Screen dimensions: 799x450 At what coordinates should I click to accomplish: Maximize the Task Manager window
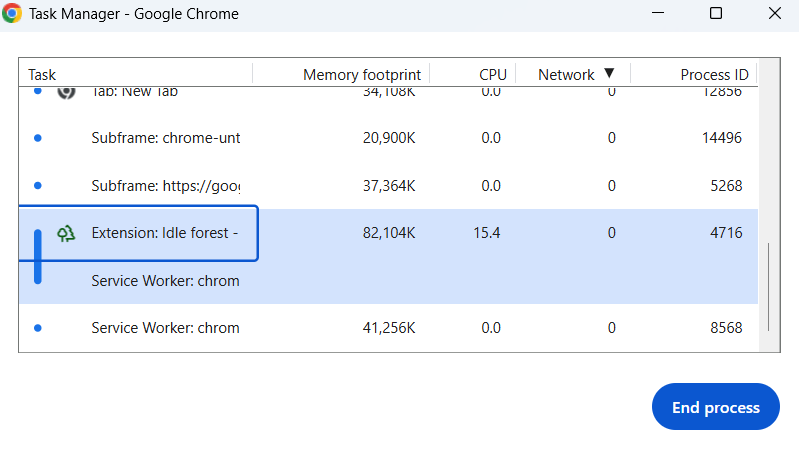(715, 14)
